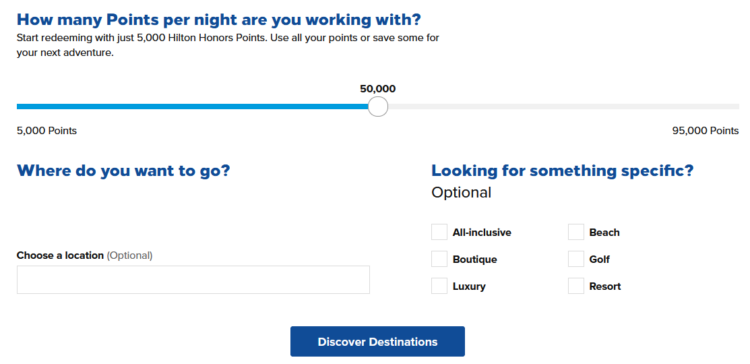Viewport: 750px width, 364px height.
Task: Tick the Beach checkbox
Action: point(576,232)
